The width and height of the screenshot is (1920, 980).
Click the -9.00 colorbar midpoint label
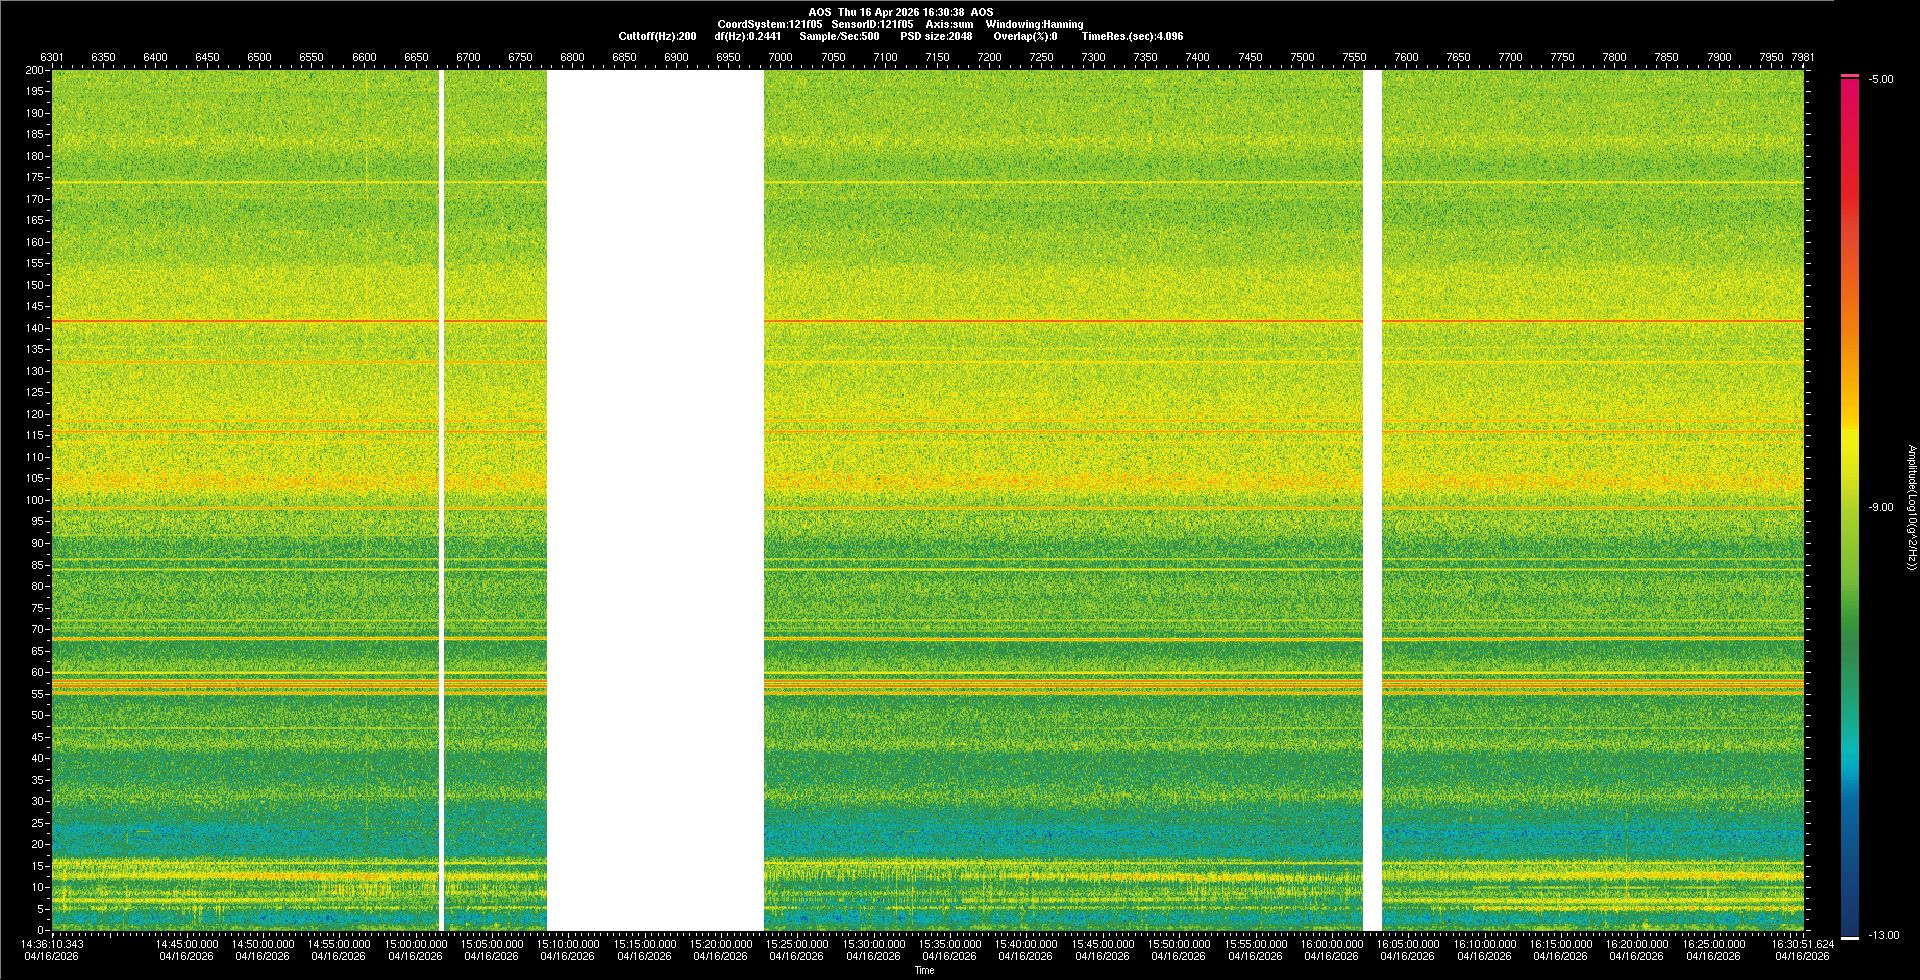[1881, 508]
